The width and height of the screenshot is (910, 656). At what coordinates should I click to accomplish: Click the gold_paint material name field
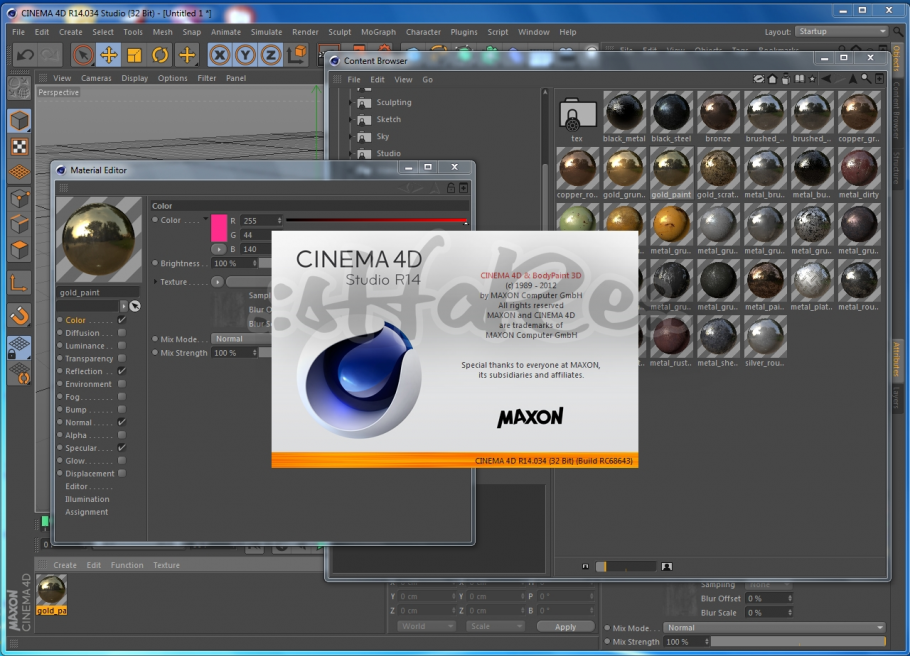(98, 293)
